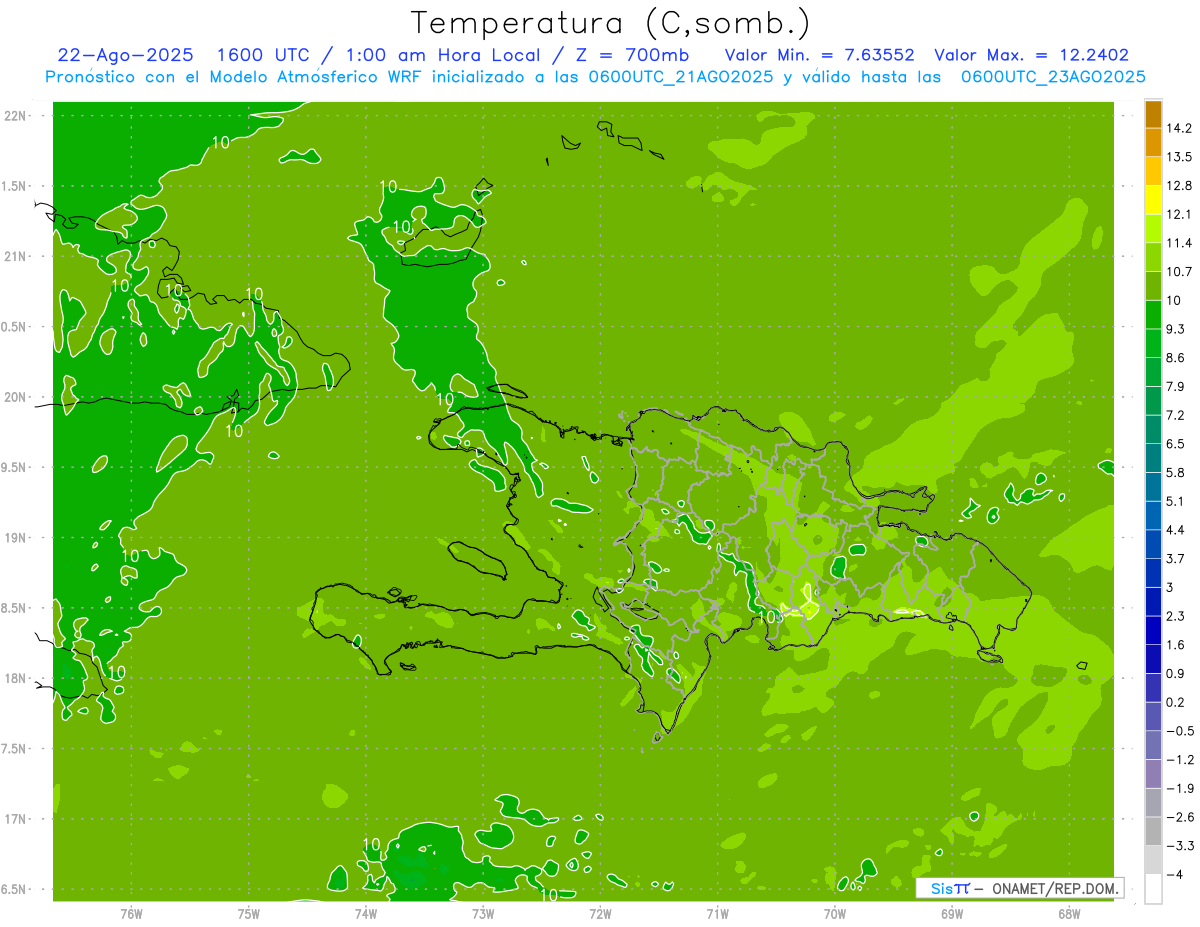Click the "13.5" colorbar value

click(x=1180, y=157)
